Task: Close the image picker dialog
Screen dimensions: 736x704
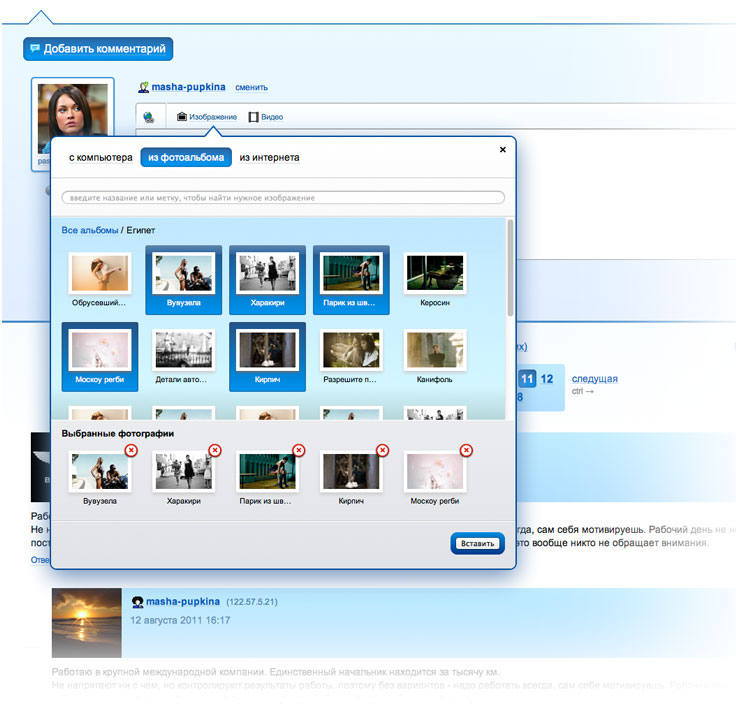Action: 502,150
